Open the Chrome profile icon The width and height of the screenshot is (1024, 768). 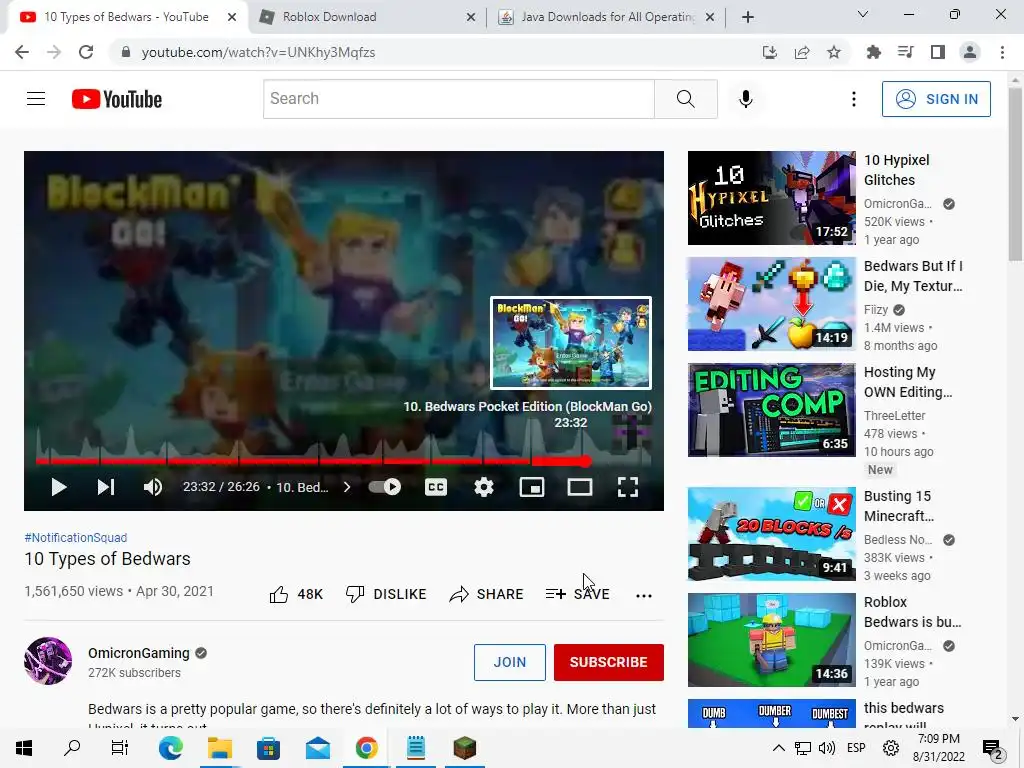coord(970,52)
